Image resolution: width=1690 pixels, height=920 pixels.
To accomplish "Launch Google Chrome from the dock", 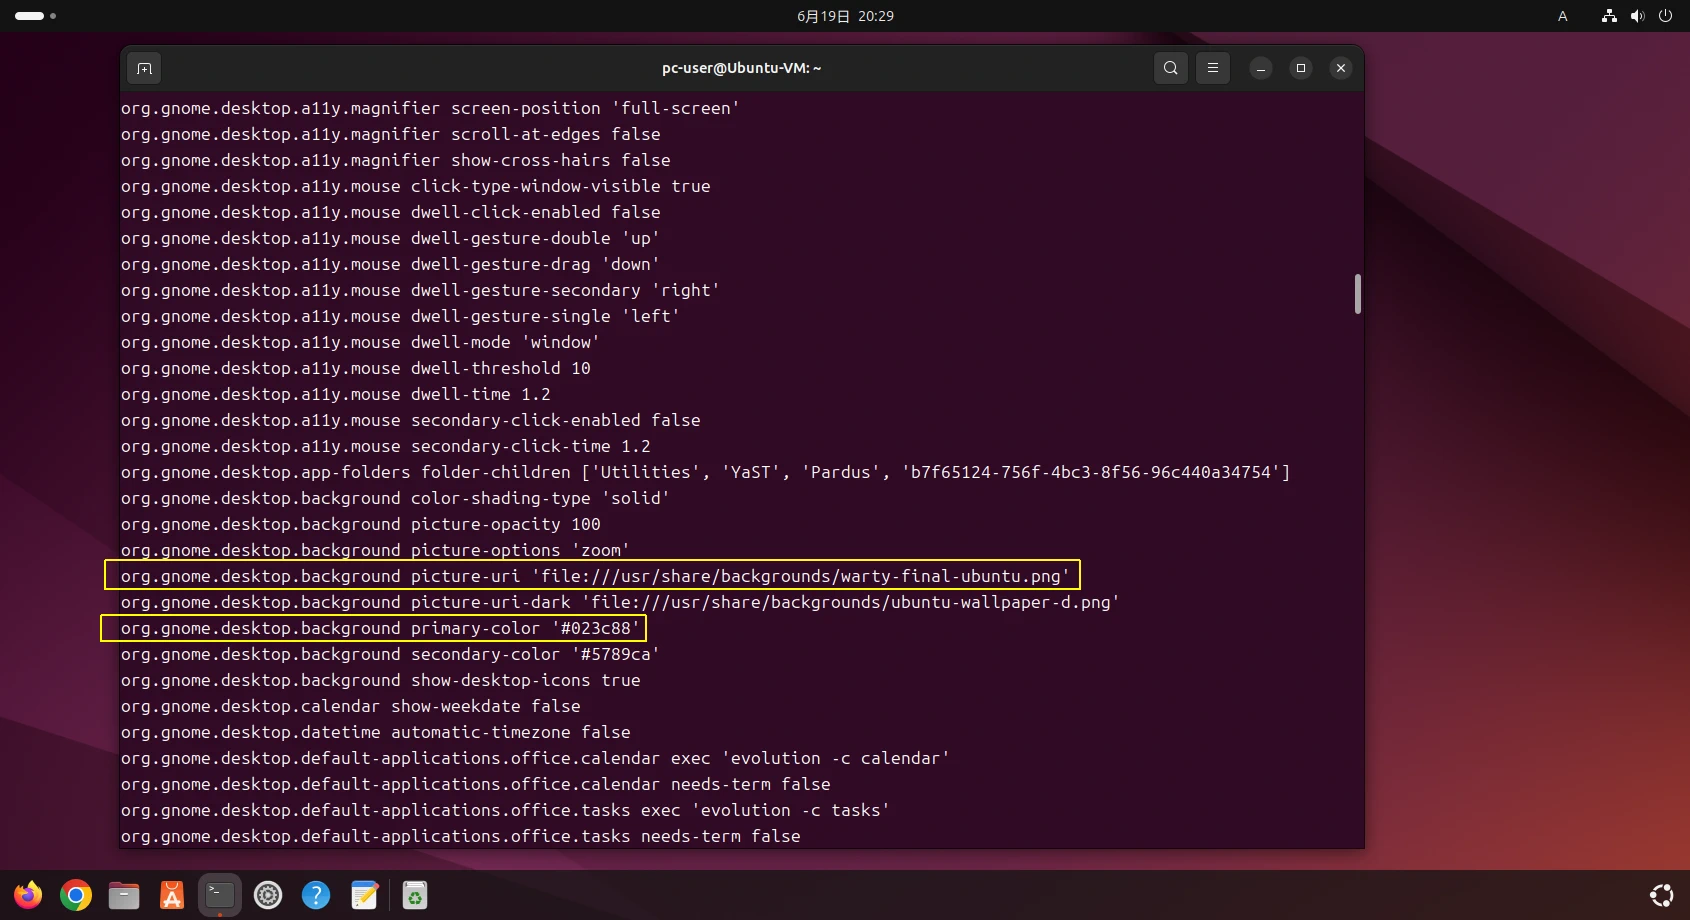I will pos(76,895).
